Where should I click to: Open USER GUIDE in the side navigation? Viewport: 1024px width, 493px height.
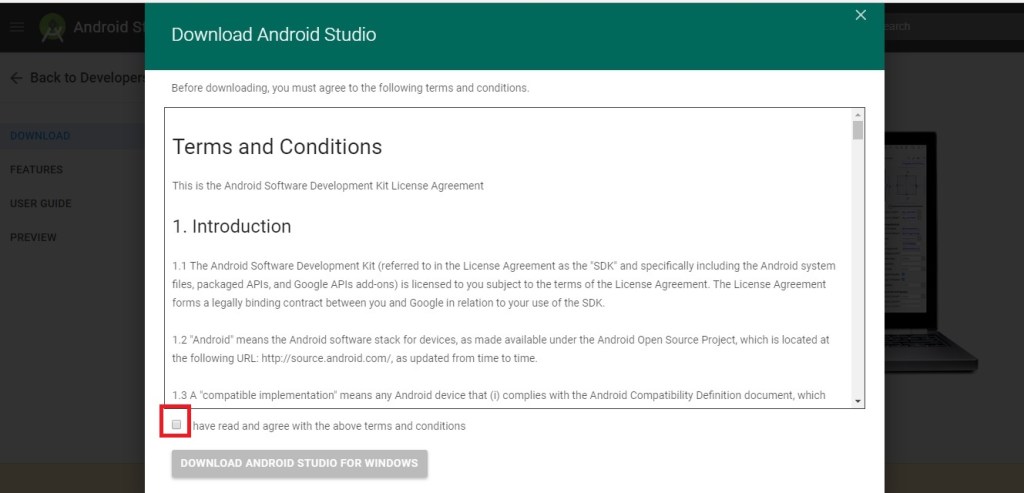click(x=40, y=204)
